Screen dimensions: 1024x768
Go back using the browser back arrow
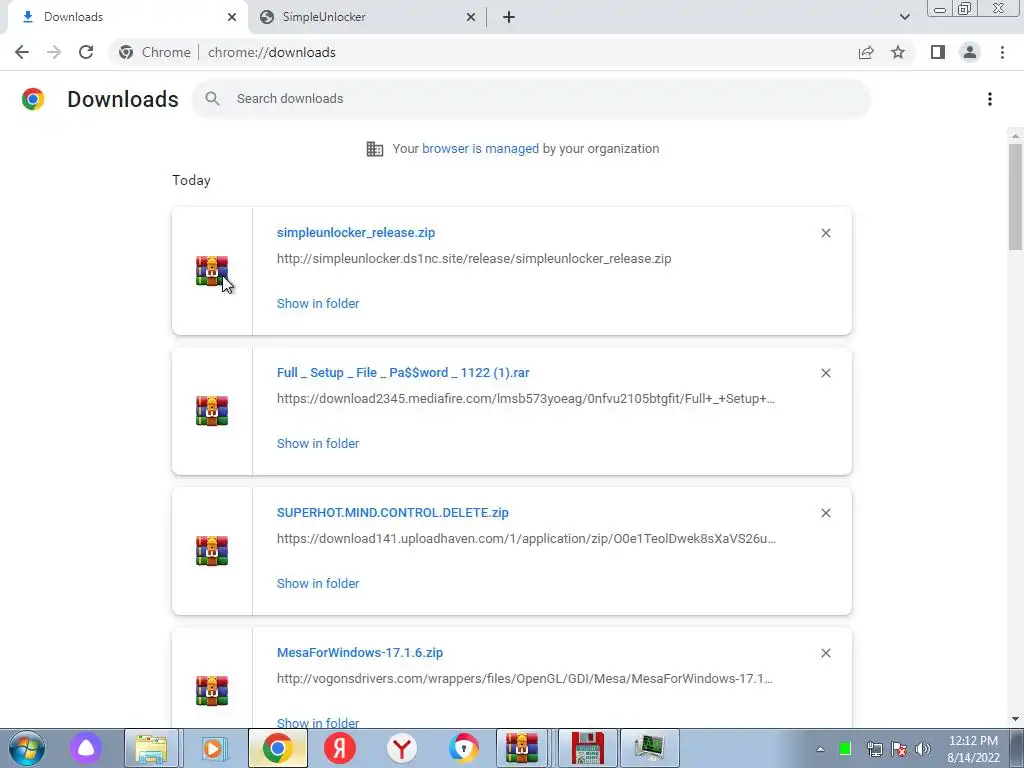coord(22,52)
